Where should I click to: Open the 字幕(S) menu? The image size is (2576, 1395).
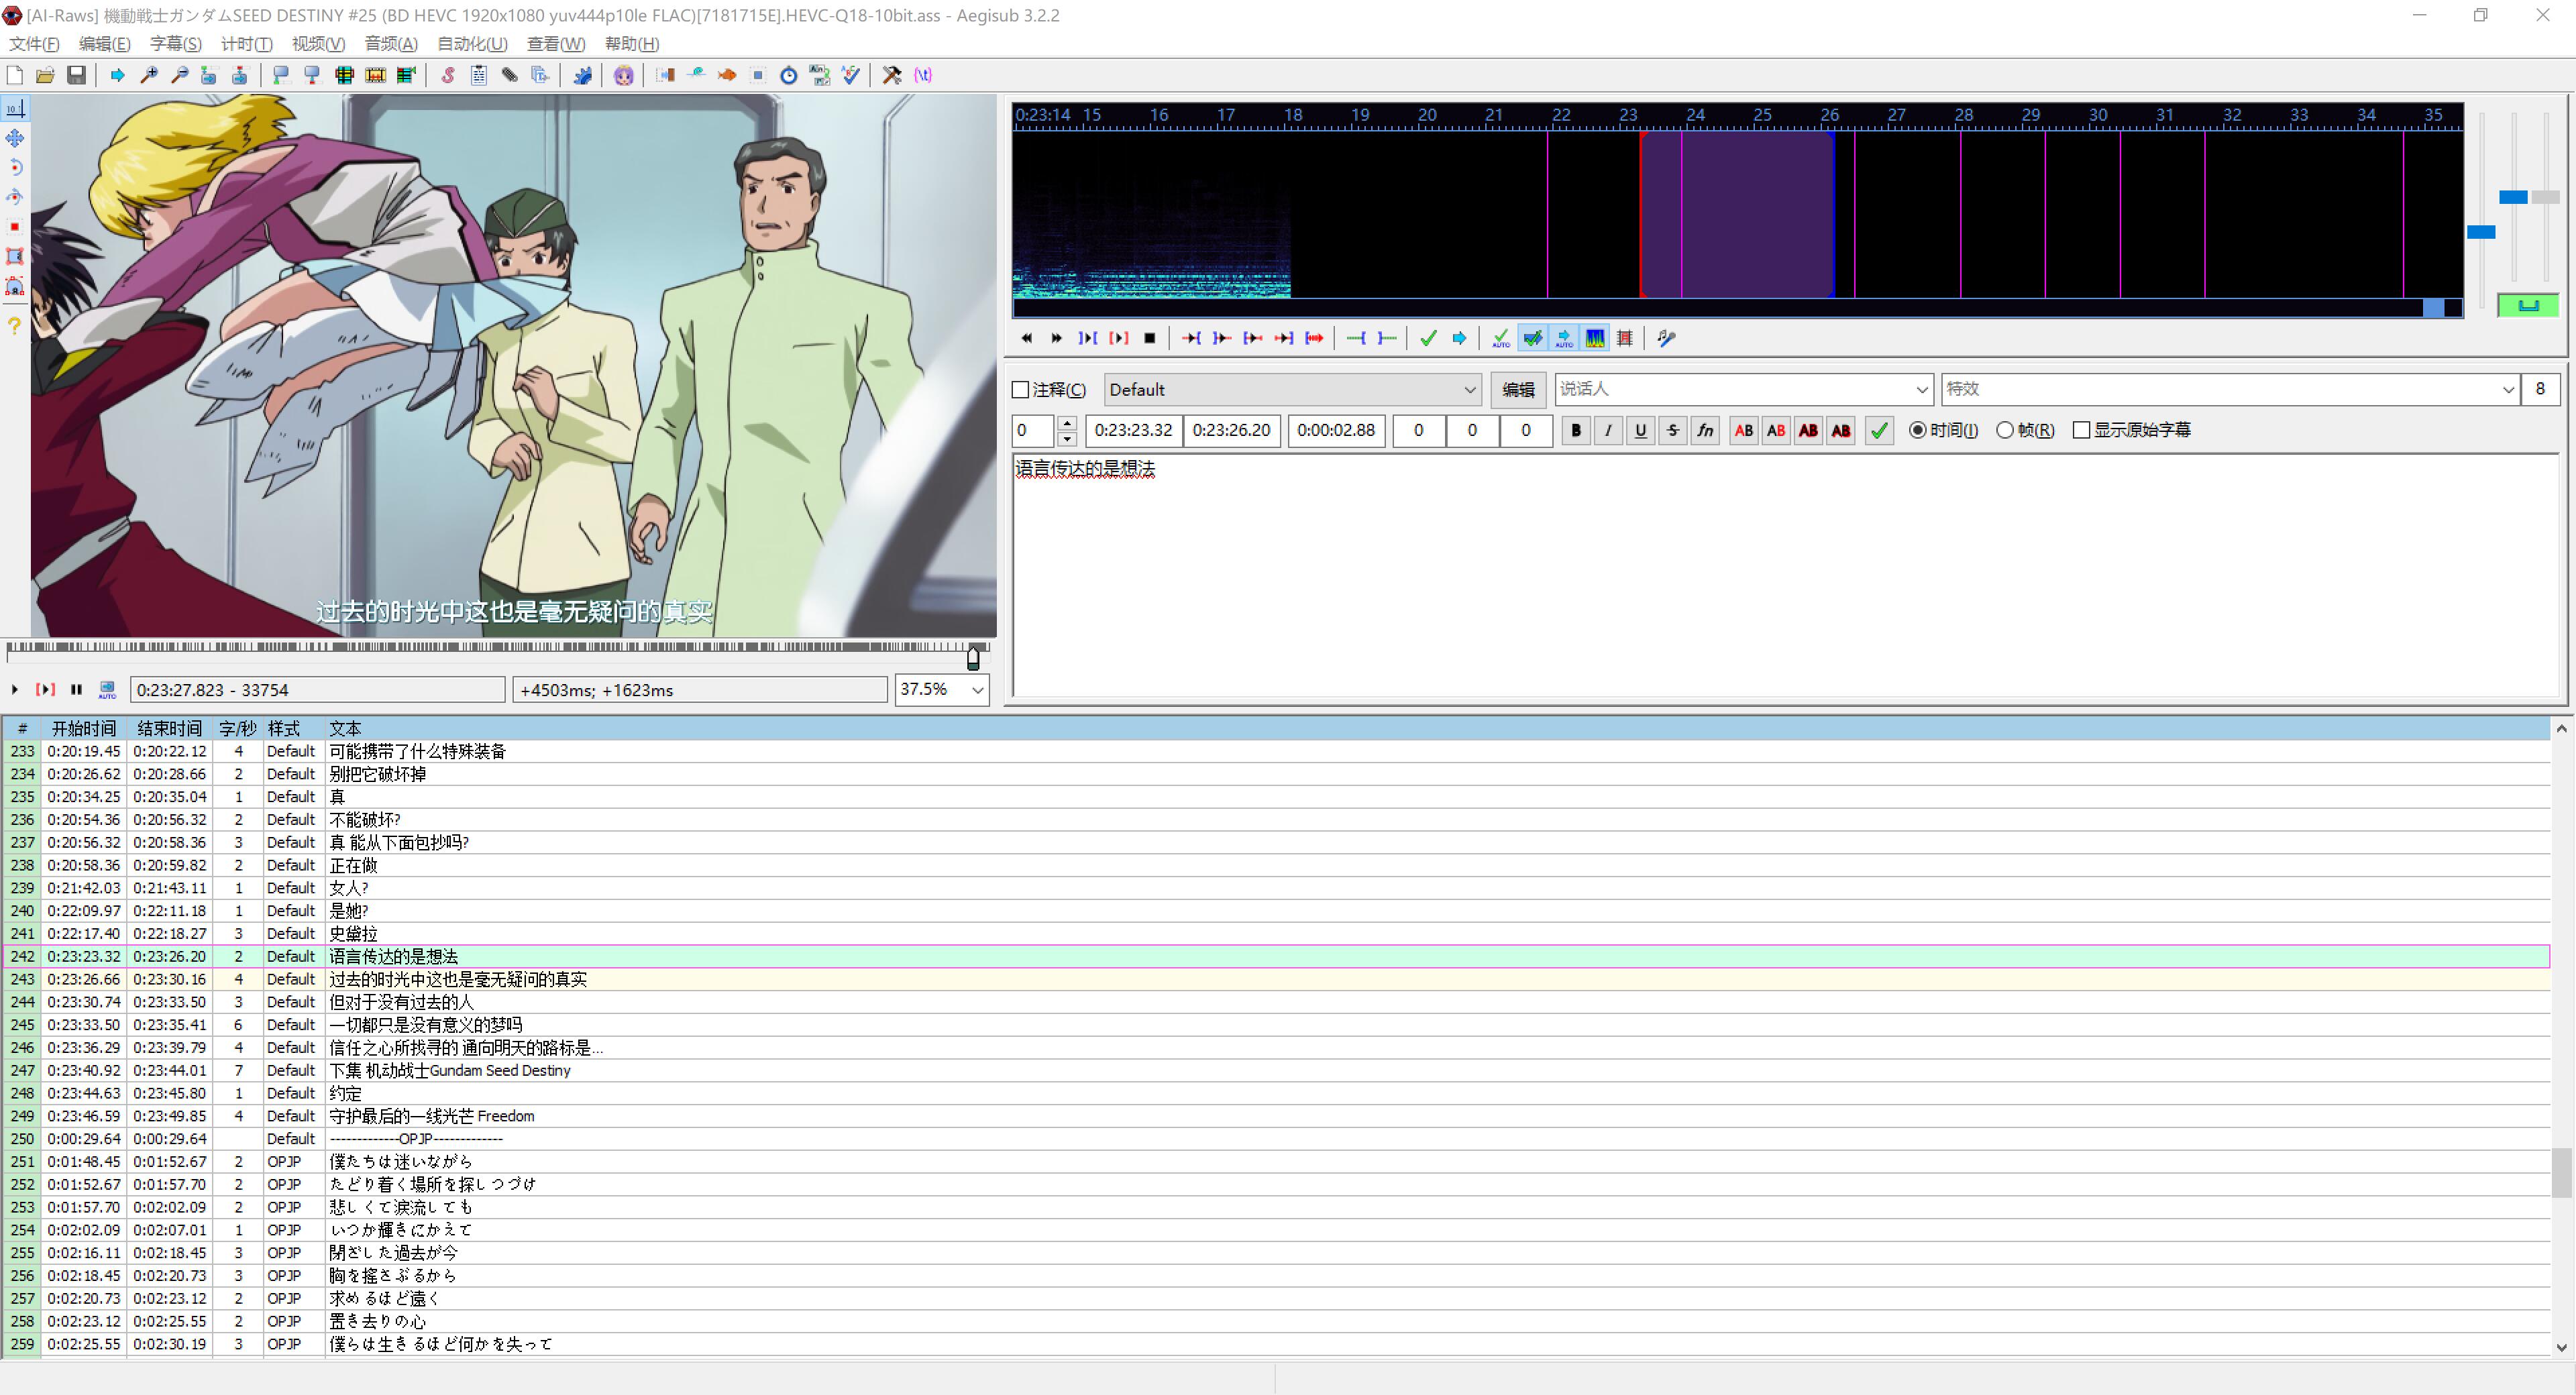point(175,44)
